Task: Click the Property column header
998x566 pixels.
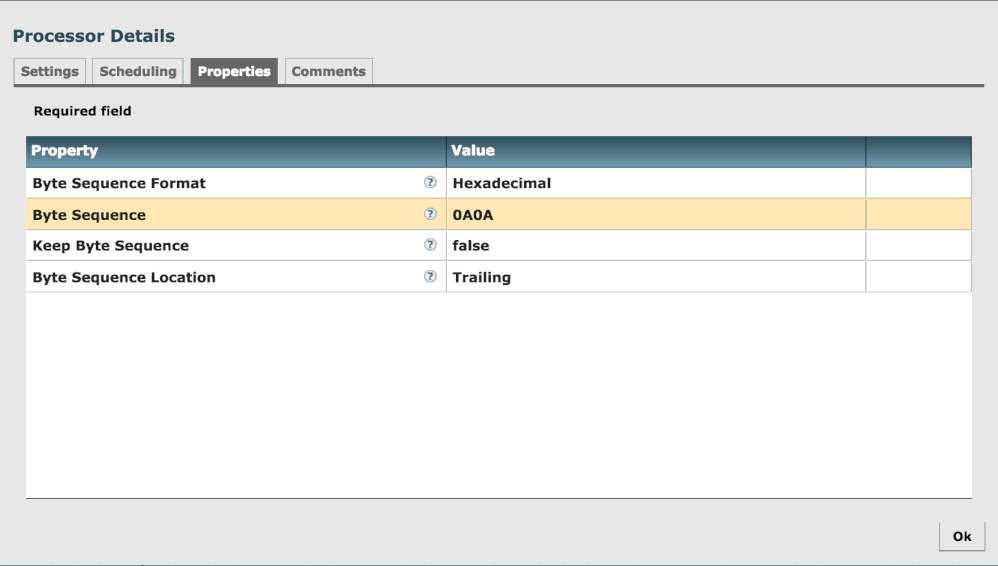Action: [x=235, y=151]
